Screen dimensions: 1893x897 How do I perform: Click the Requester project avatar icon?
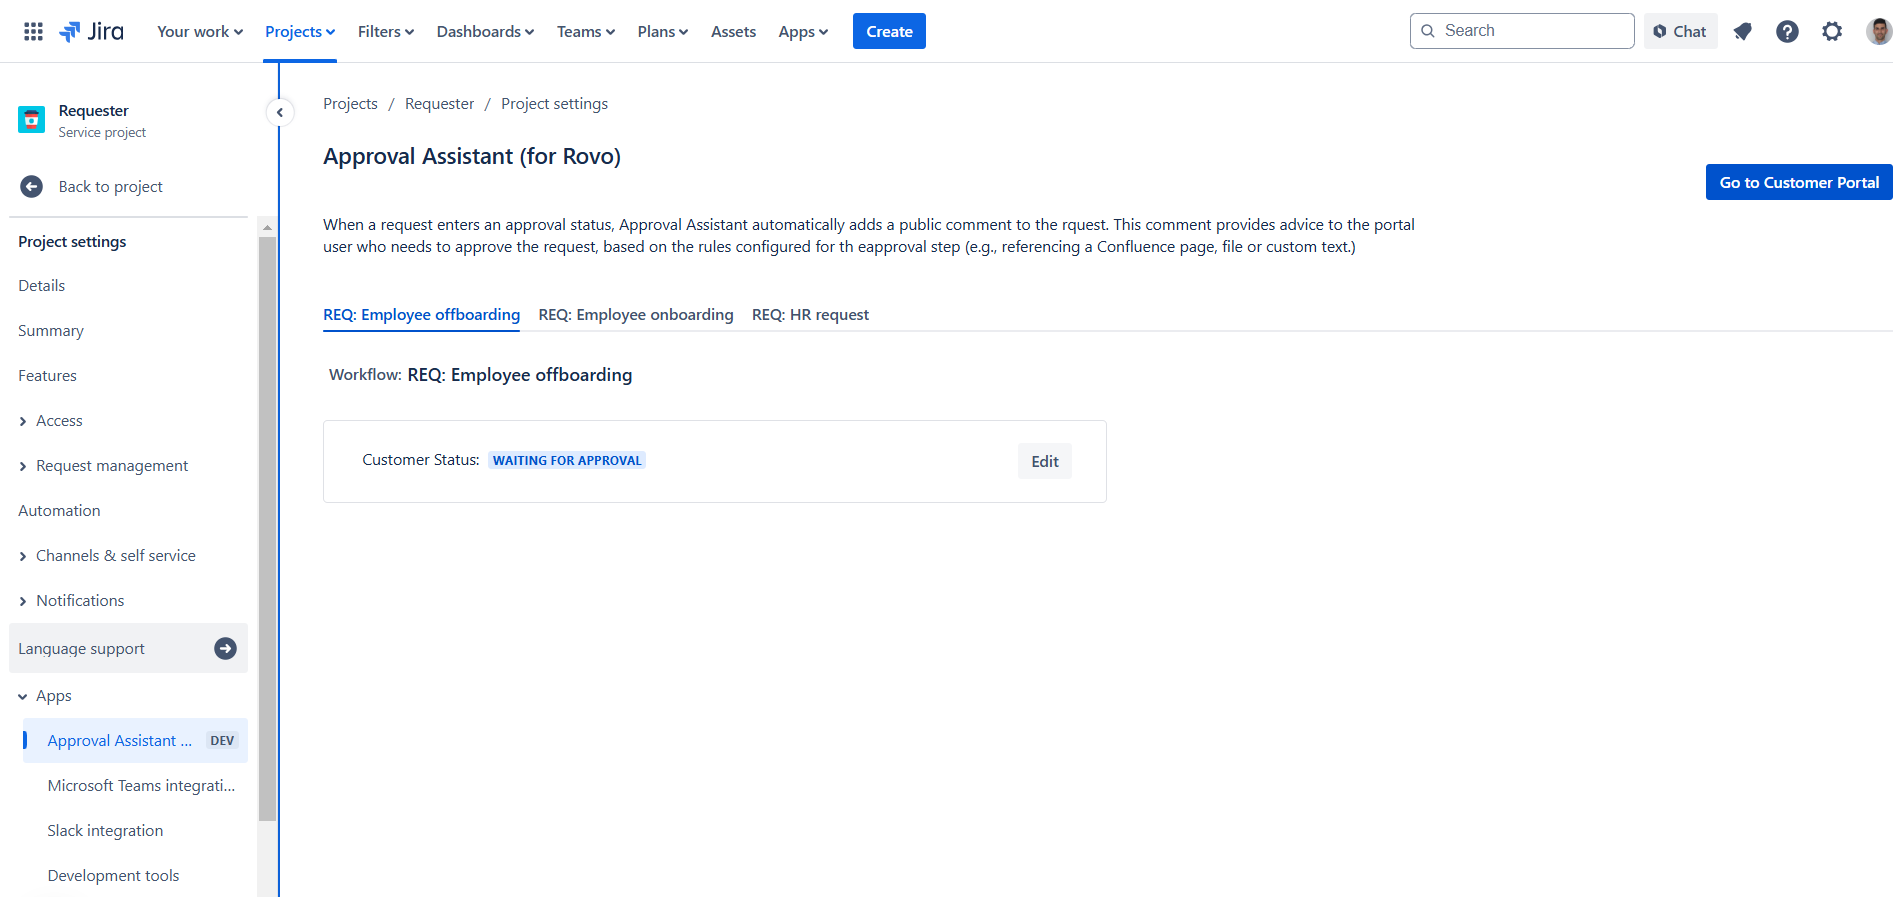pyautogui.click(x=31, y=120)
